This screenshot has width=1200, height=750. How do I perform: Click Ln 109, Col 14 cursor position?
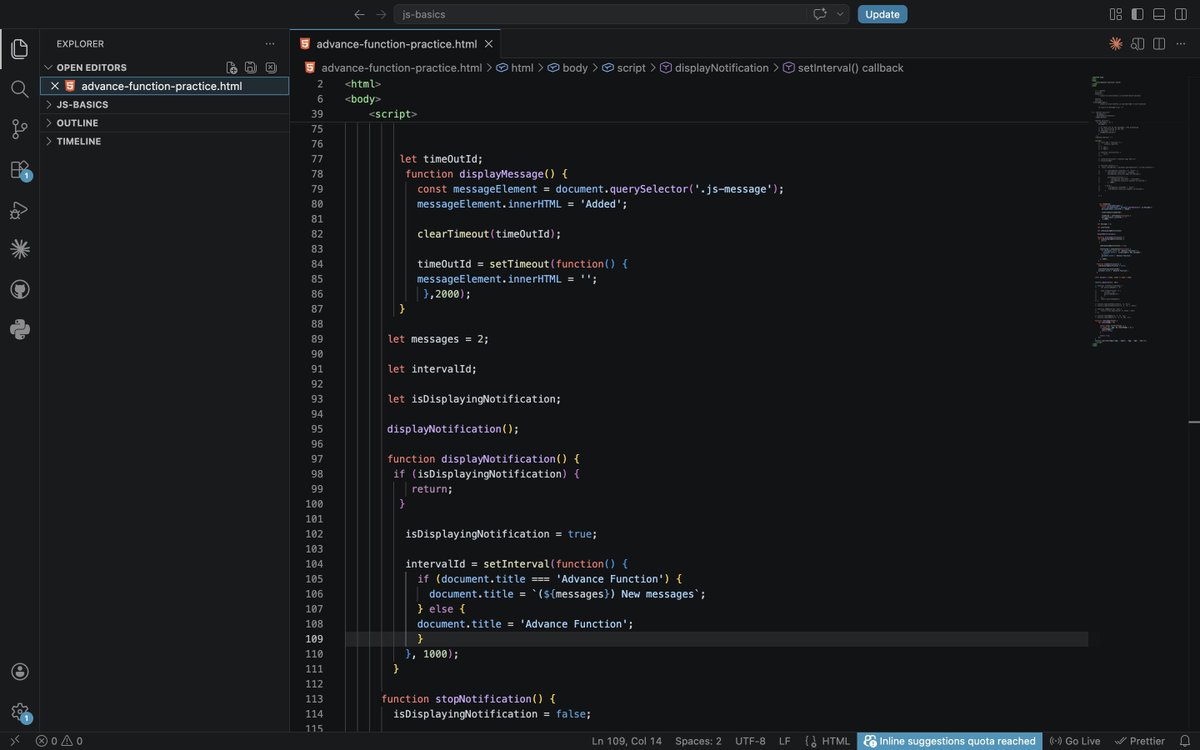click(x=627, y=741)
